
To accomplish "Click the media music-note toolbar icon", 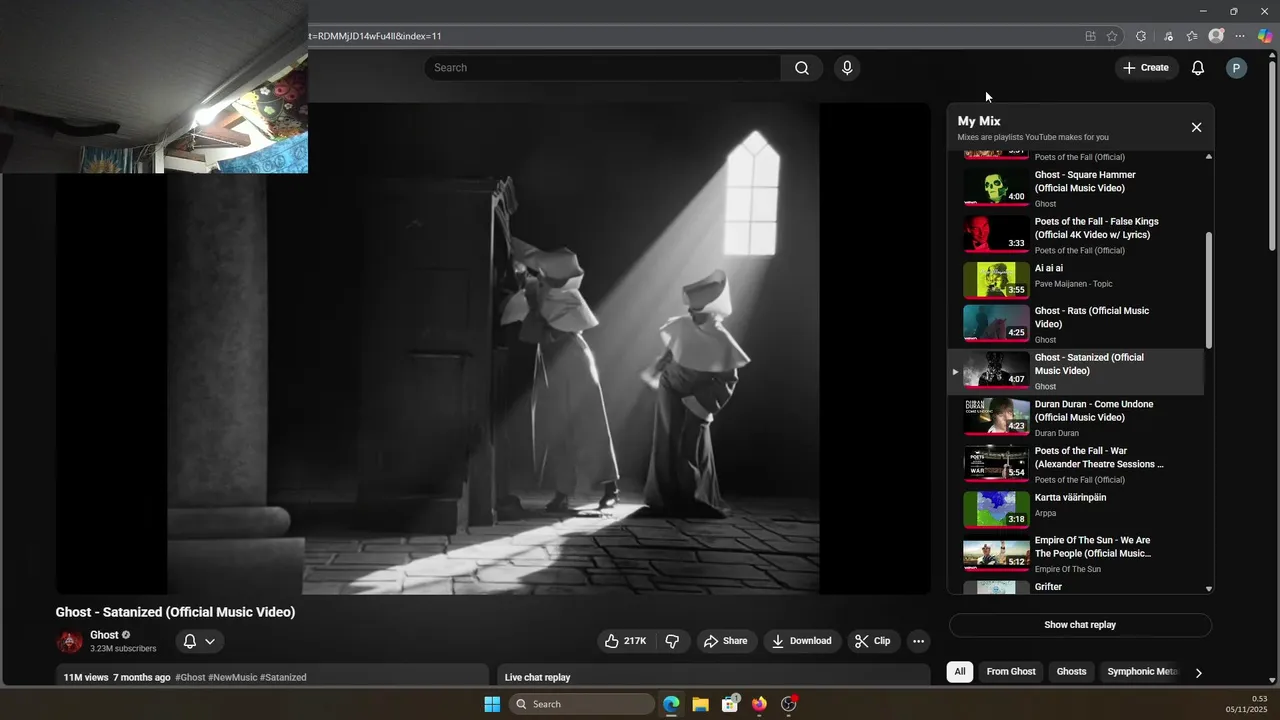I will pyautogui.click(x=1168, y=36).
